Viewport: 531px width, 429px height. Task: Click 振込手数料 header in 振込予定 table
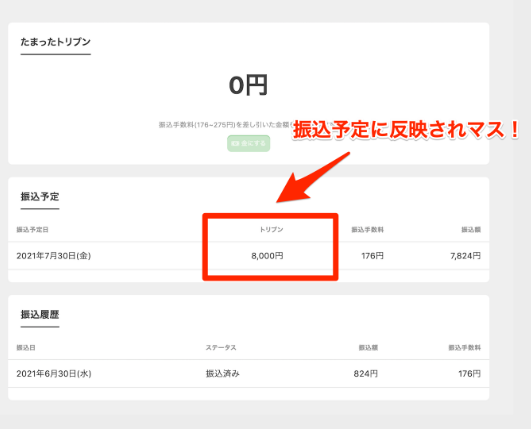pyautogui.click(x=367, y=230)
